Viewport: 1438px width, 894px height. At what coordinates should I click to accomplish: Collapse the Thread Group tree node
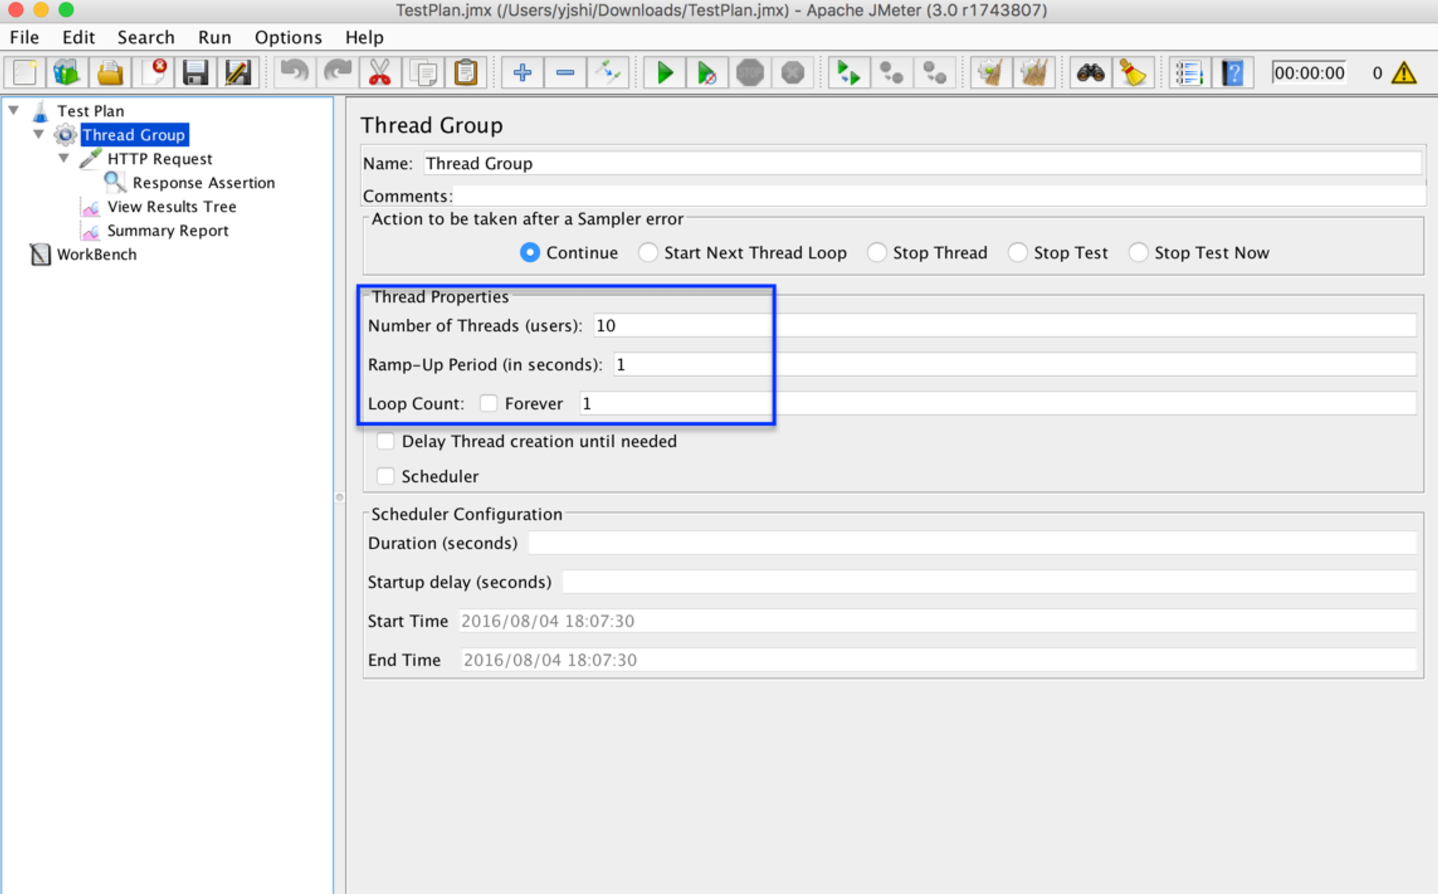point(39,134)
